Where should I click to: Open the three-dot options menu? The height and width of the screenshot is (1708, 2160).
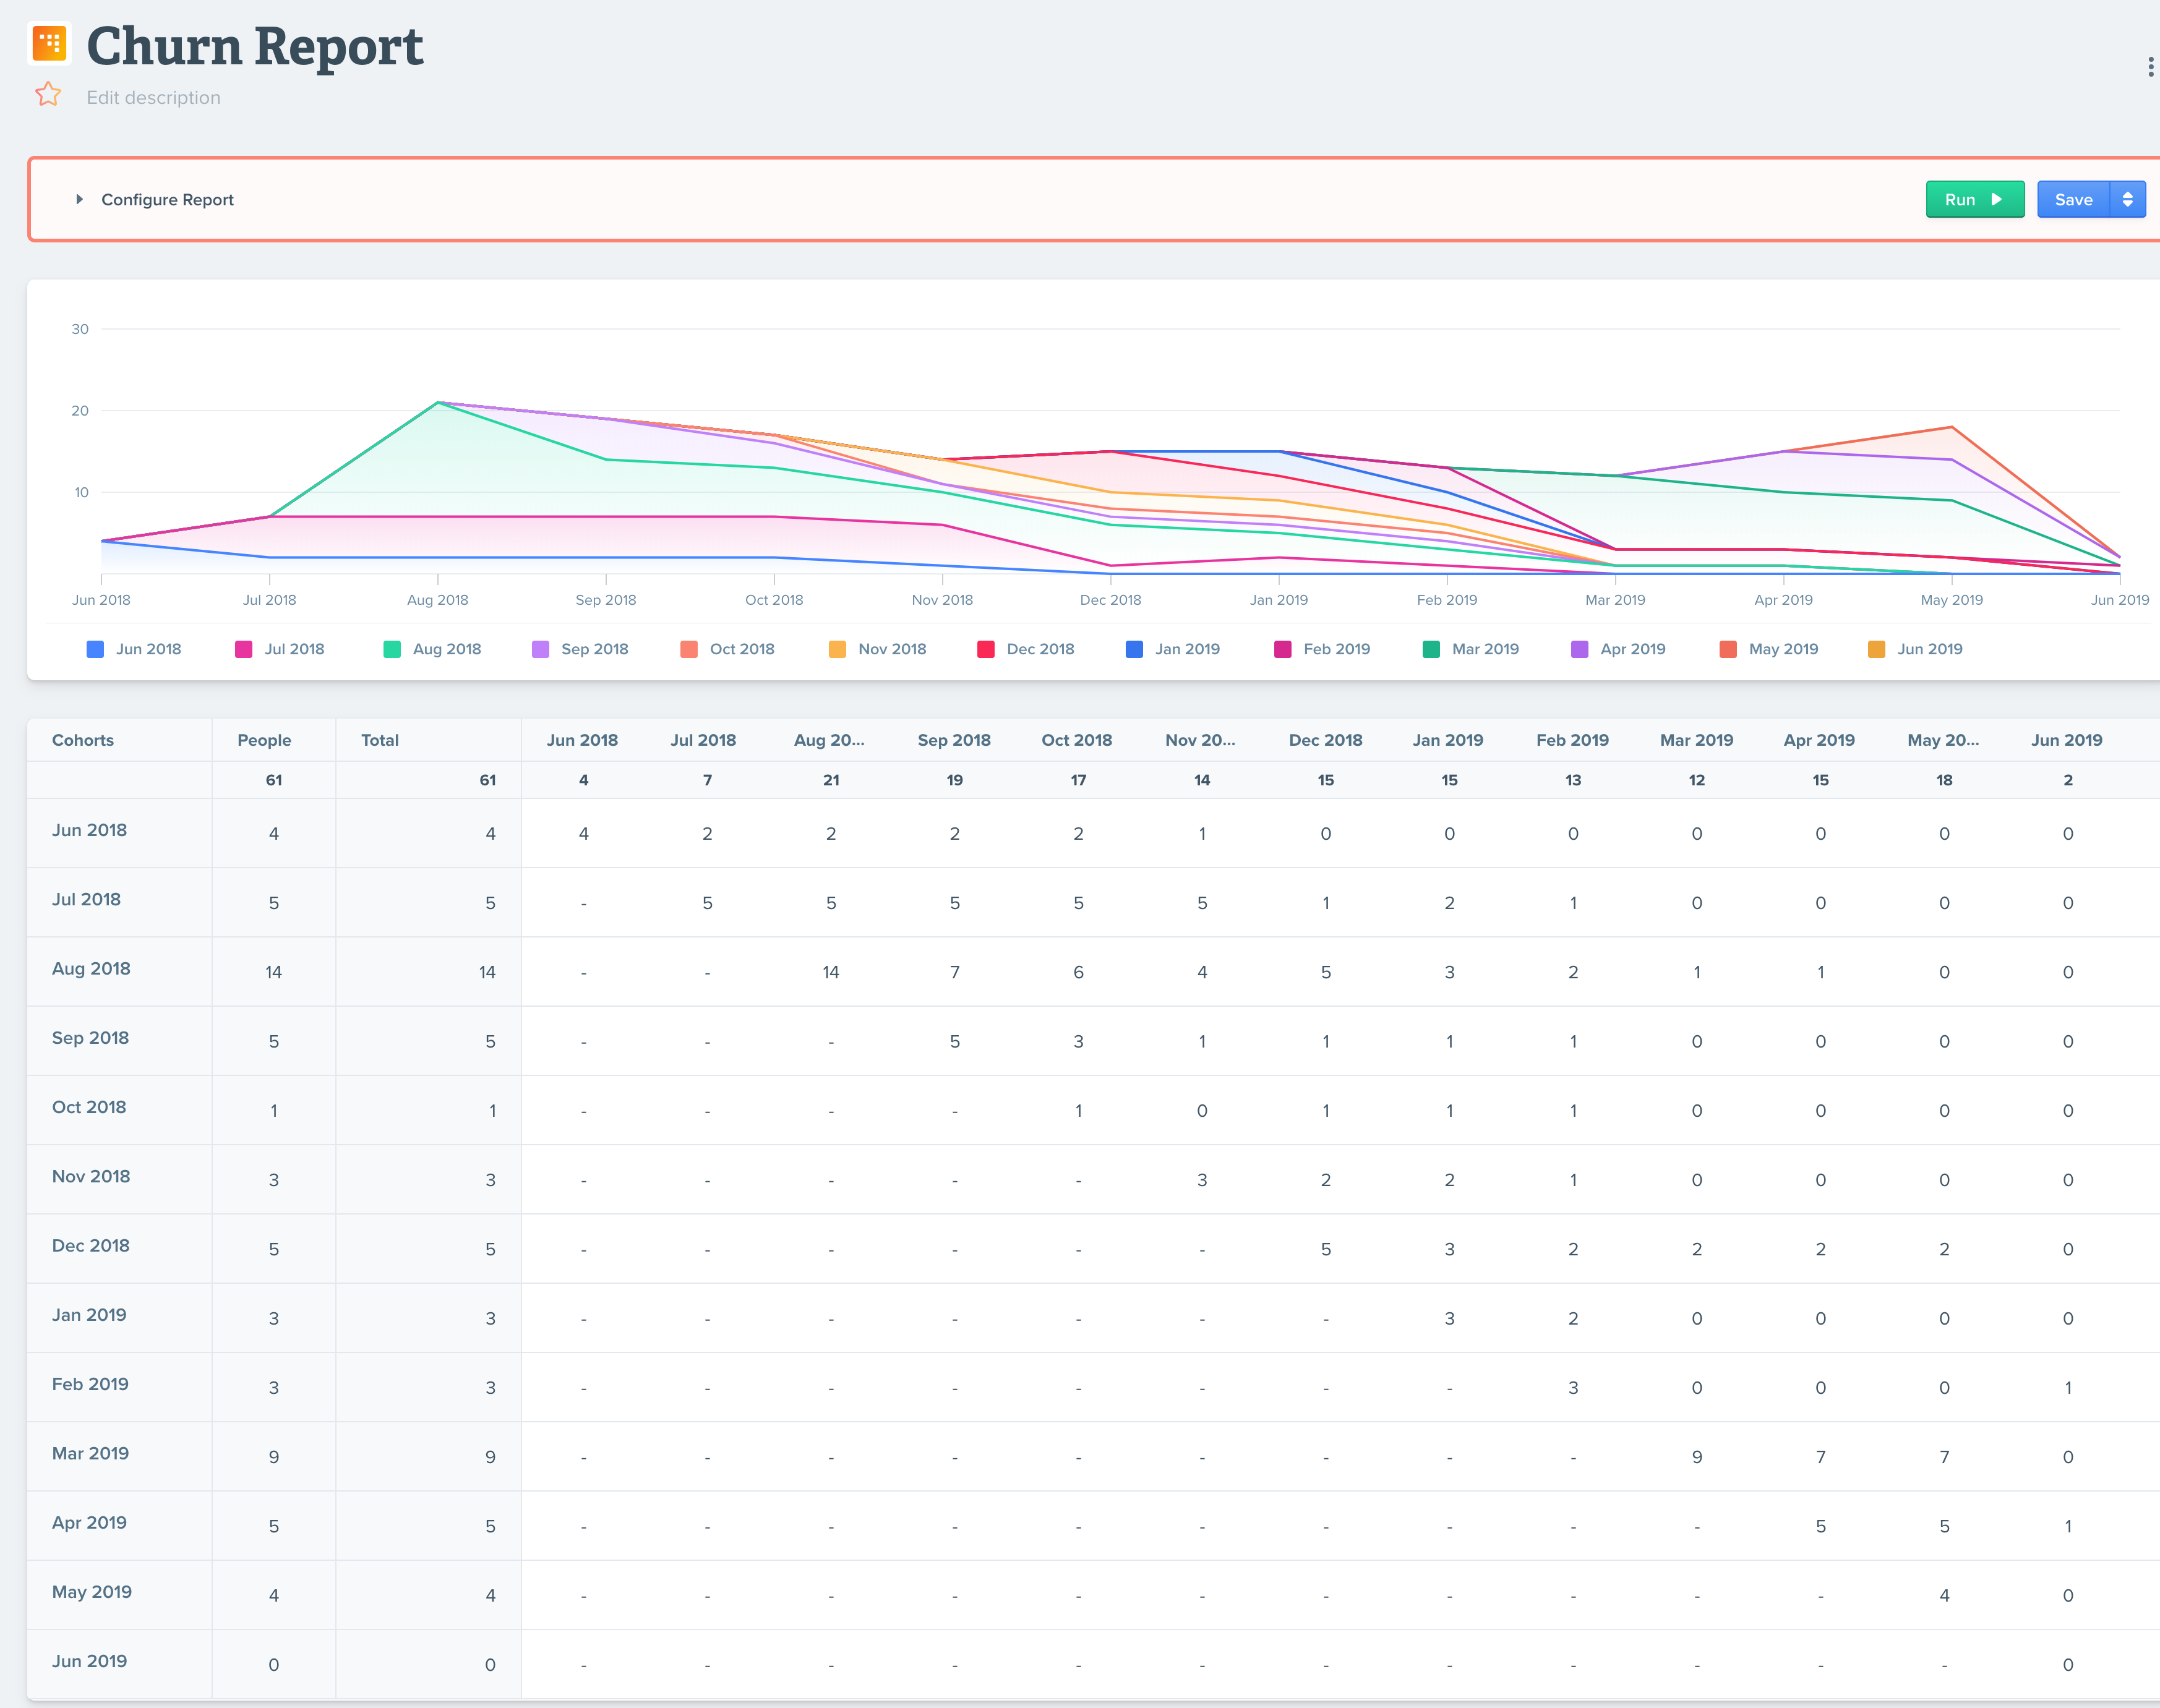pyautogui.click(x=2150, y=67)
